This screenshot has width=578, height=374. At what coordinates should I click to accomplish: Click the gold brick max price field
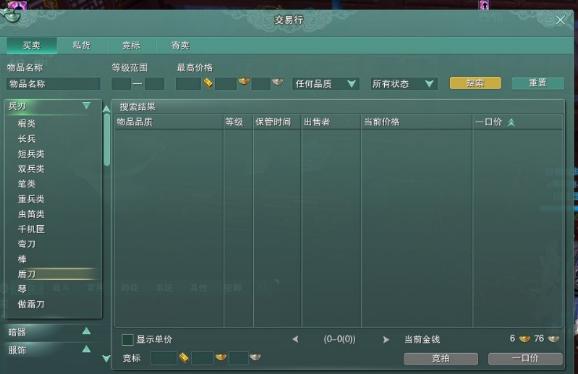(188, 84)
